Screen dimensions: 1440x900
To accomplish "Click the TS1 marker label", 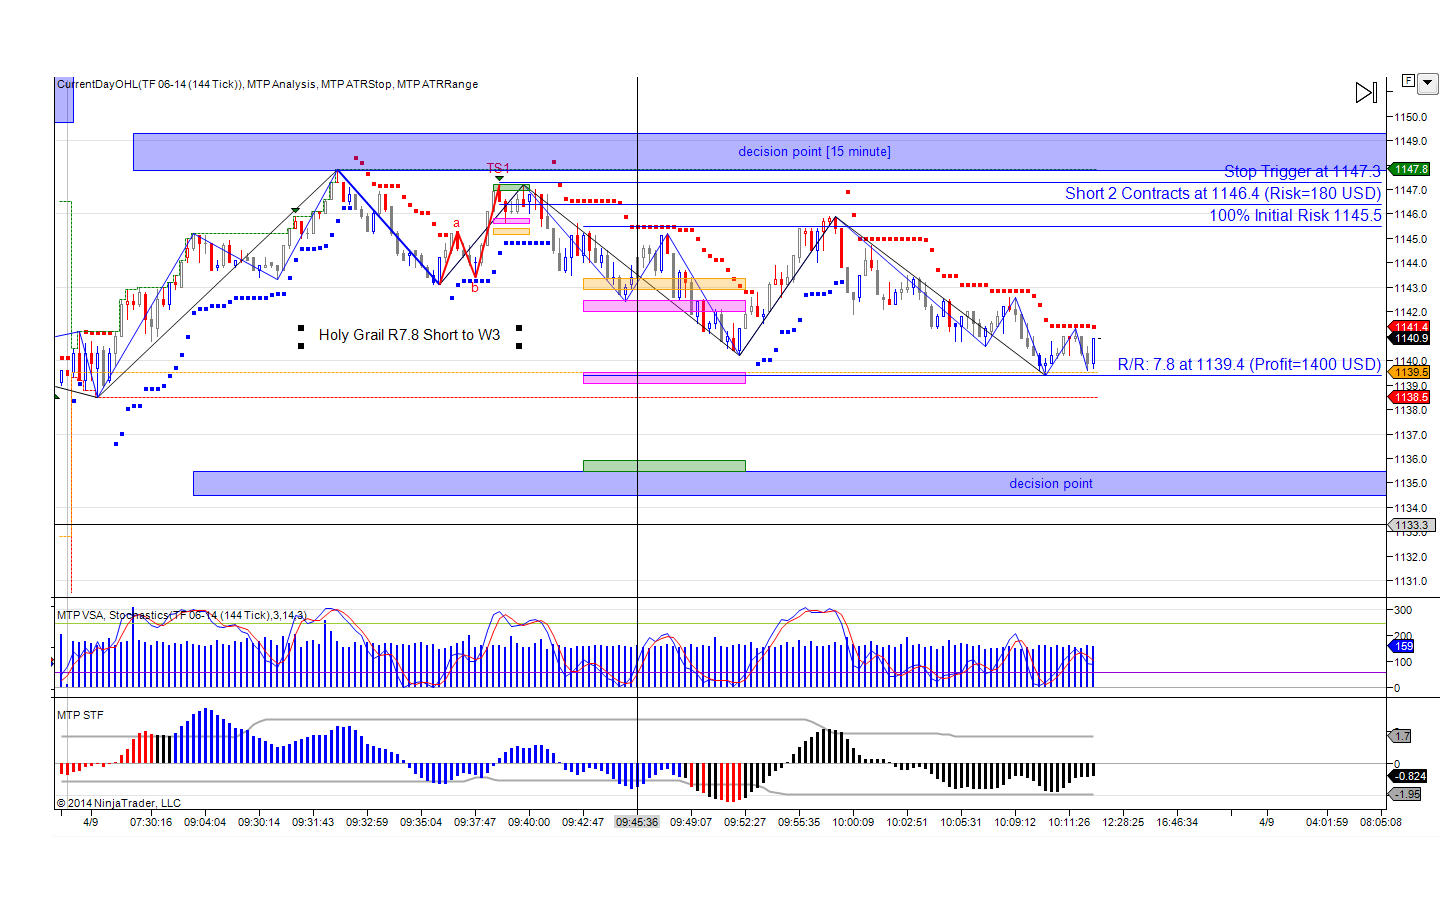I will [498, 168].
